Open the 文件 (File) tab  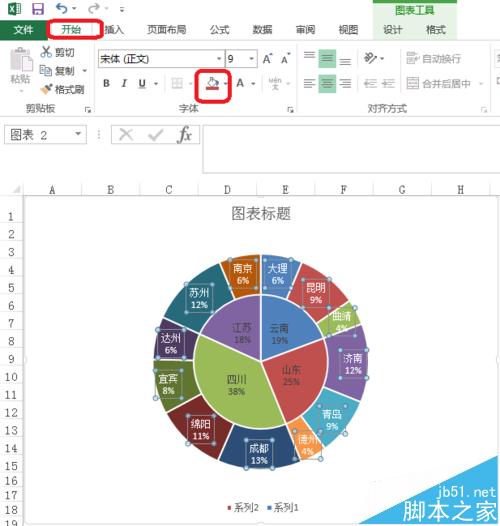(x=23, y=30)
